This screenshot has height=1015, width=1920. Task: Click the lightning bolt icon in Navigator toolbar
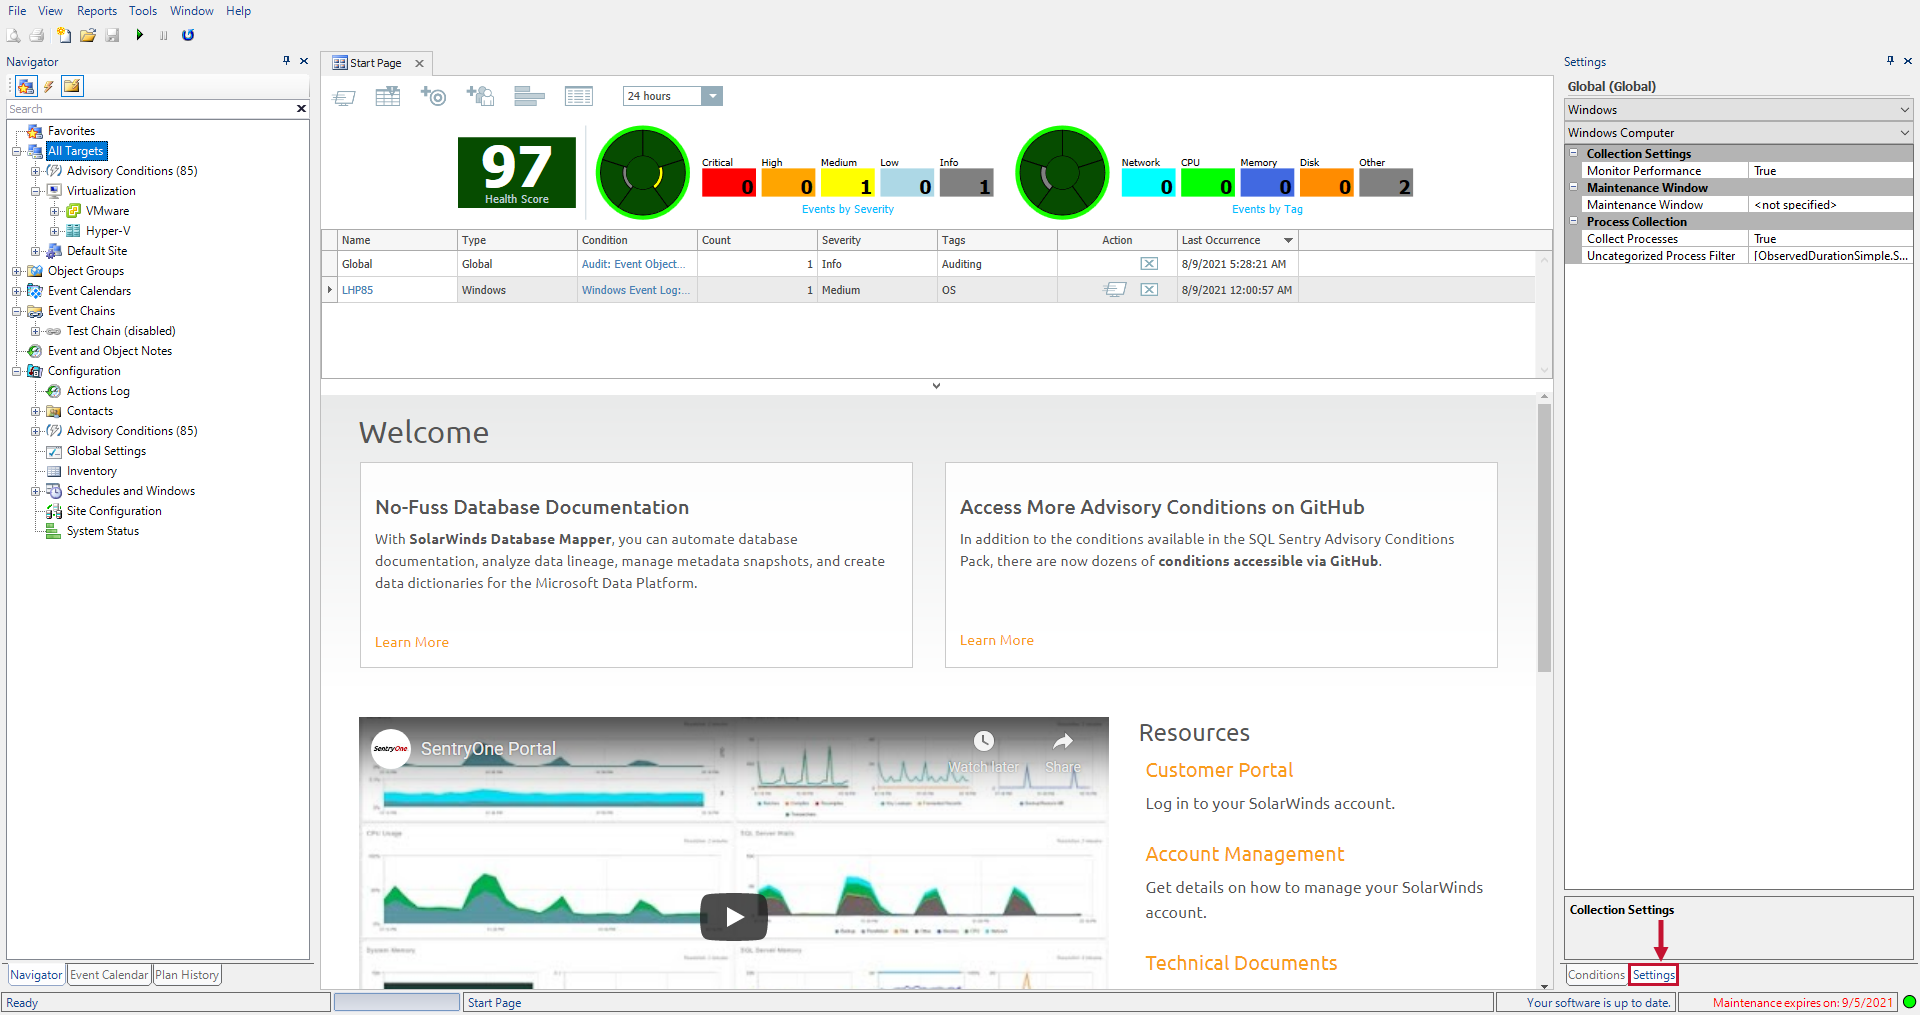coord(49,86)
